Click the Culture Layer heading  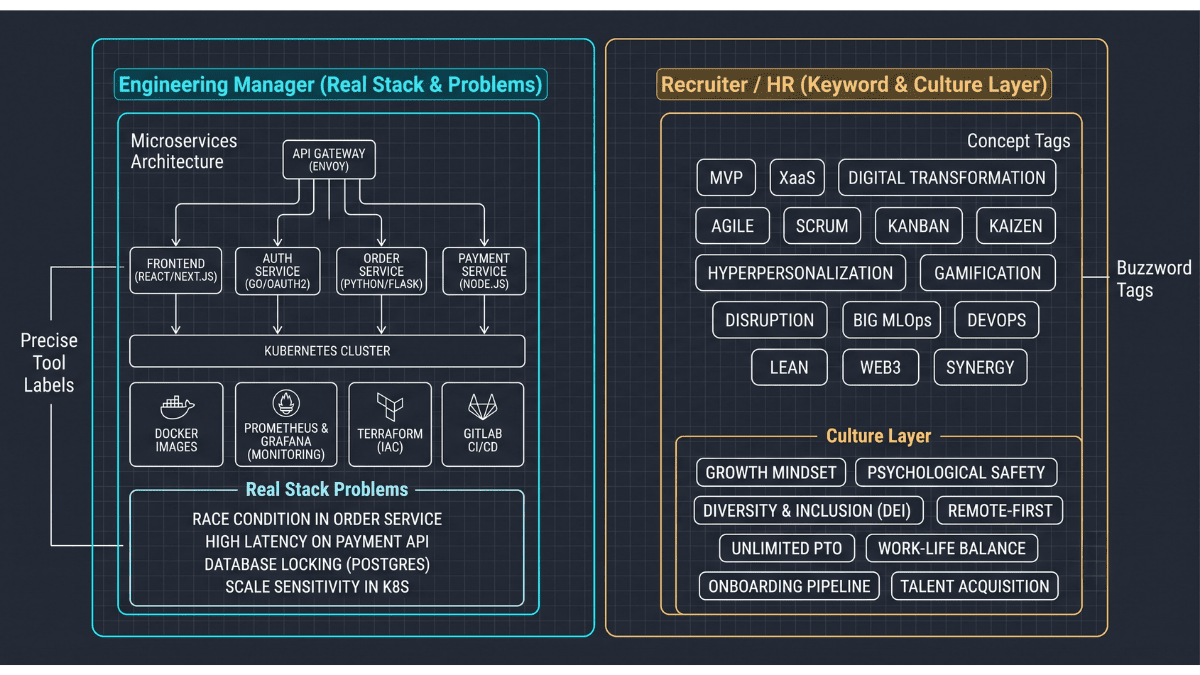[x=878, y=436]
